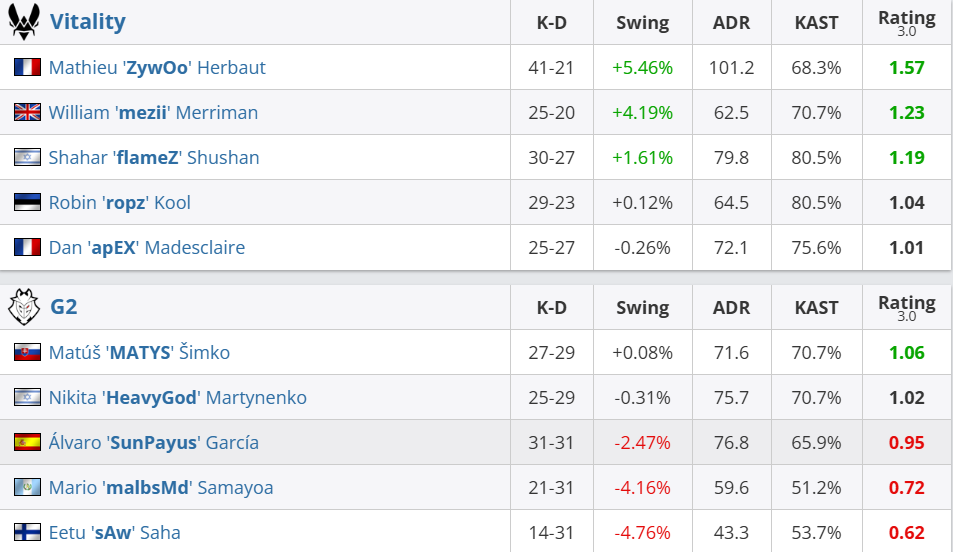Viewport: 953px width, 552px height.
Task: Click the G2 team logo icon
Action: 24,307
